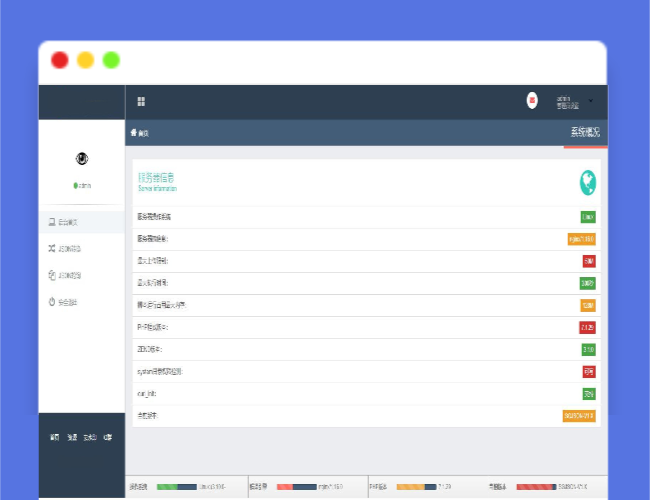650x500 pixels.
Task: Switch to the 系统概况 tab
Action: pos(585,133)
